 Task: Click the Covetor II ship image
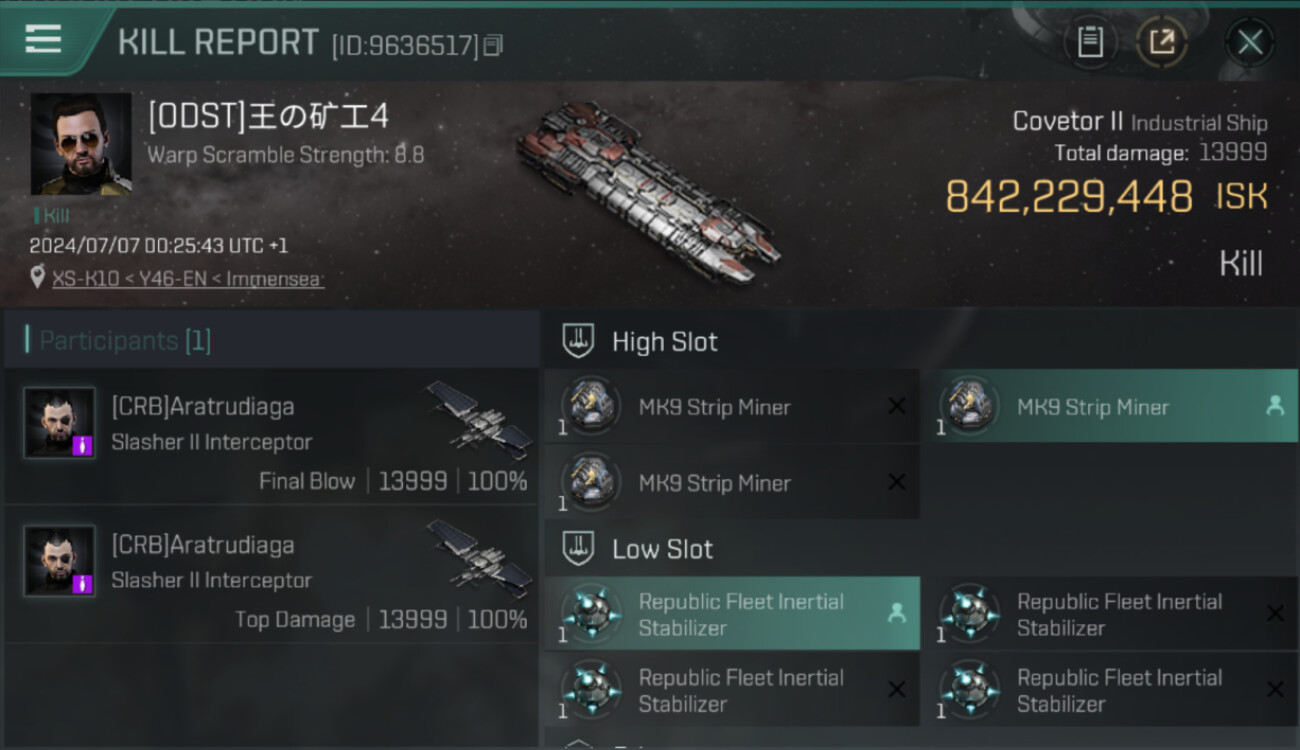[646, 190]
